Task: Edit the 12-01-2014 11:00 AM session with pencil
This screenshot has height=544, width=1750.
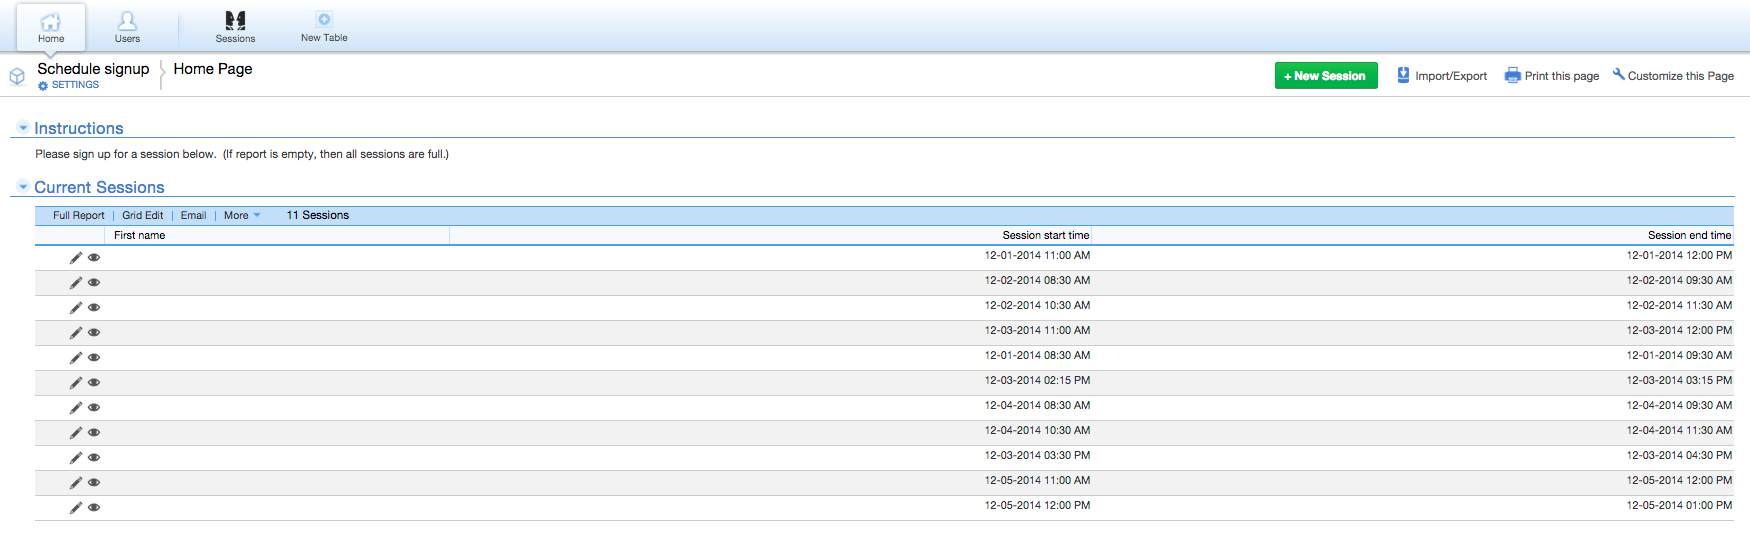Action: click(x=76, y=258)
